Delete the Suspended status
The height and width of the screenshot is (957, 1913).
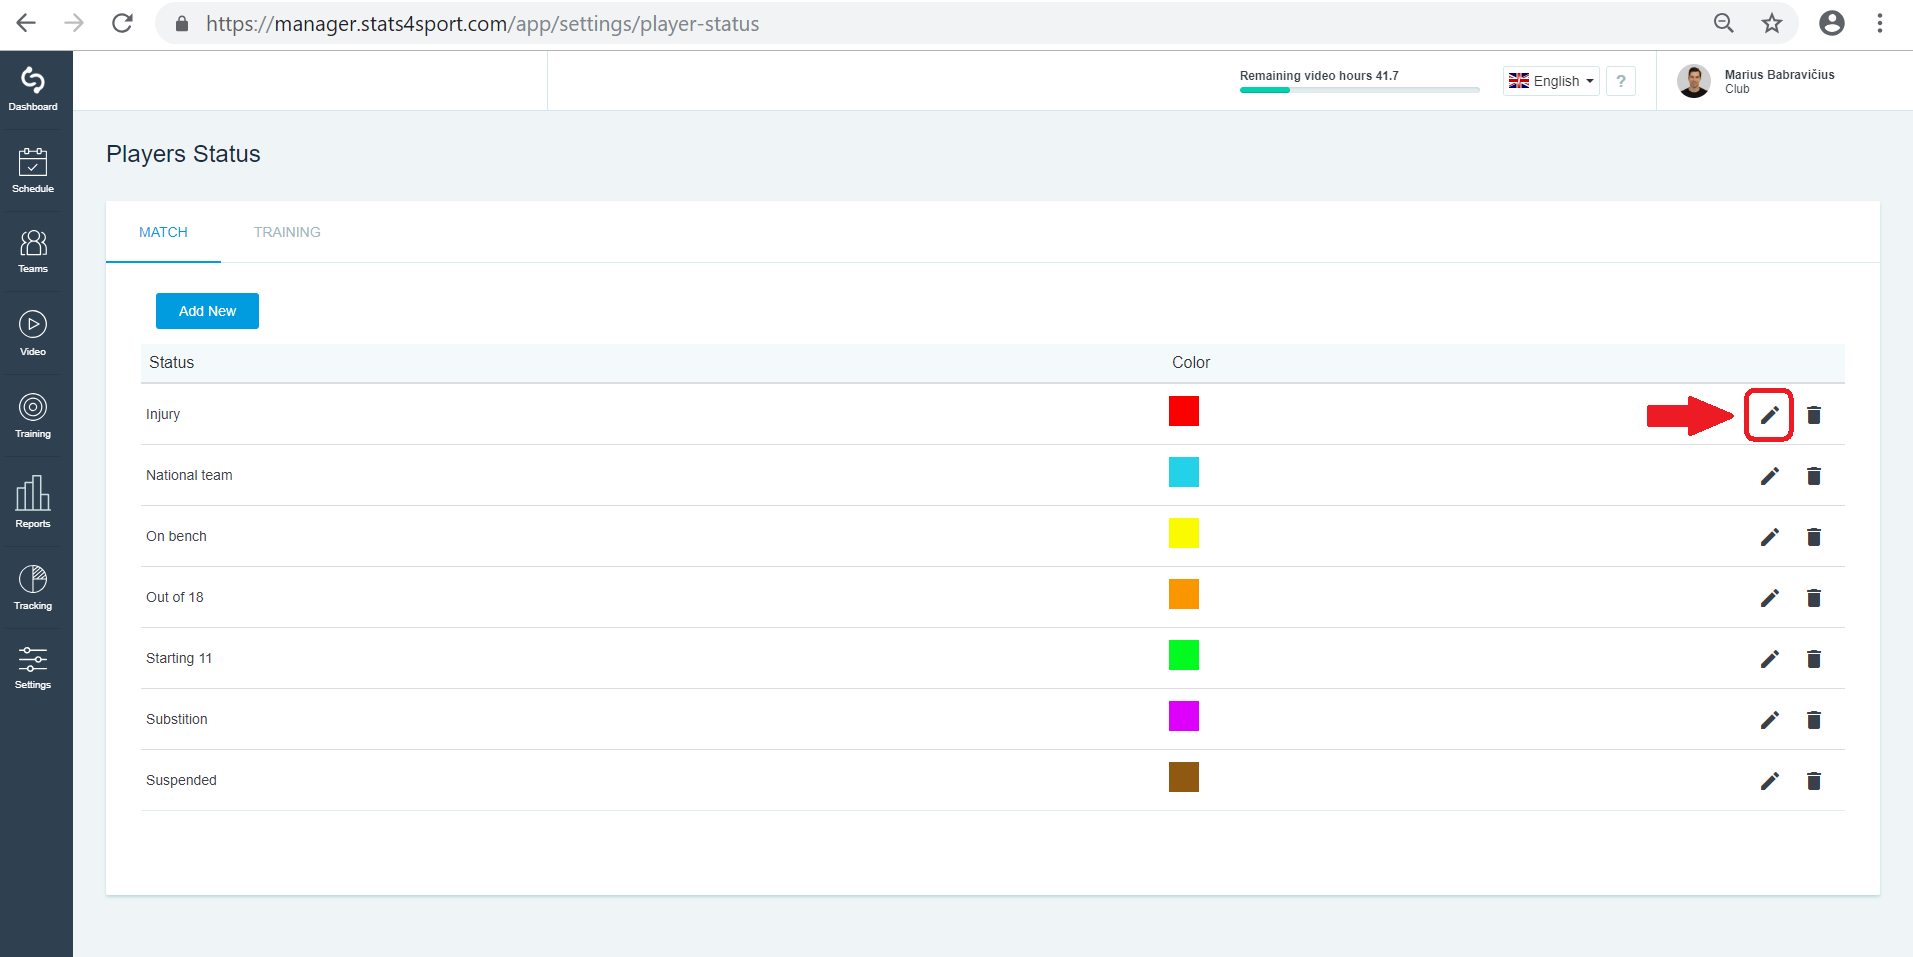tap(1814, 781)
